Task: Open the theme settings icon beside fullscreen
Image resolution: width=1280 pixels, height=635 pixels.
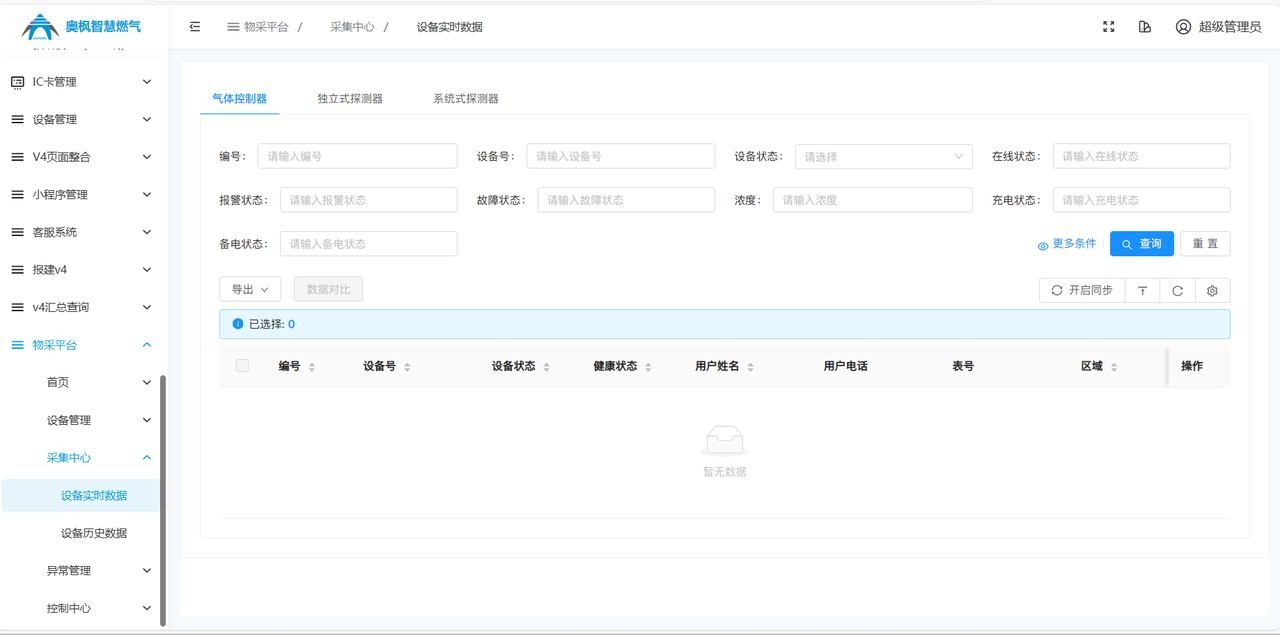Action: click(1145, 27)
